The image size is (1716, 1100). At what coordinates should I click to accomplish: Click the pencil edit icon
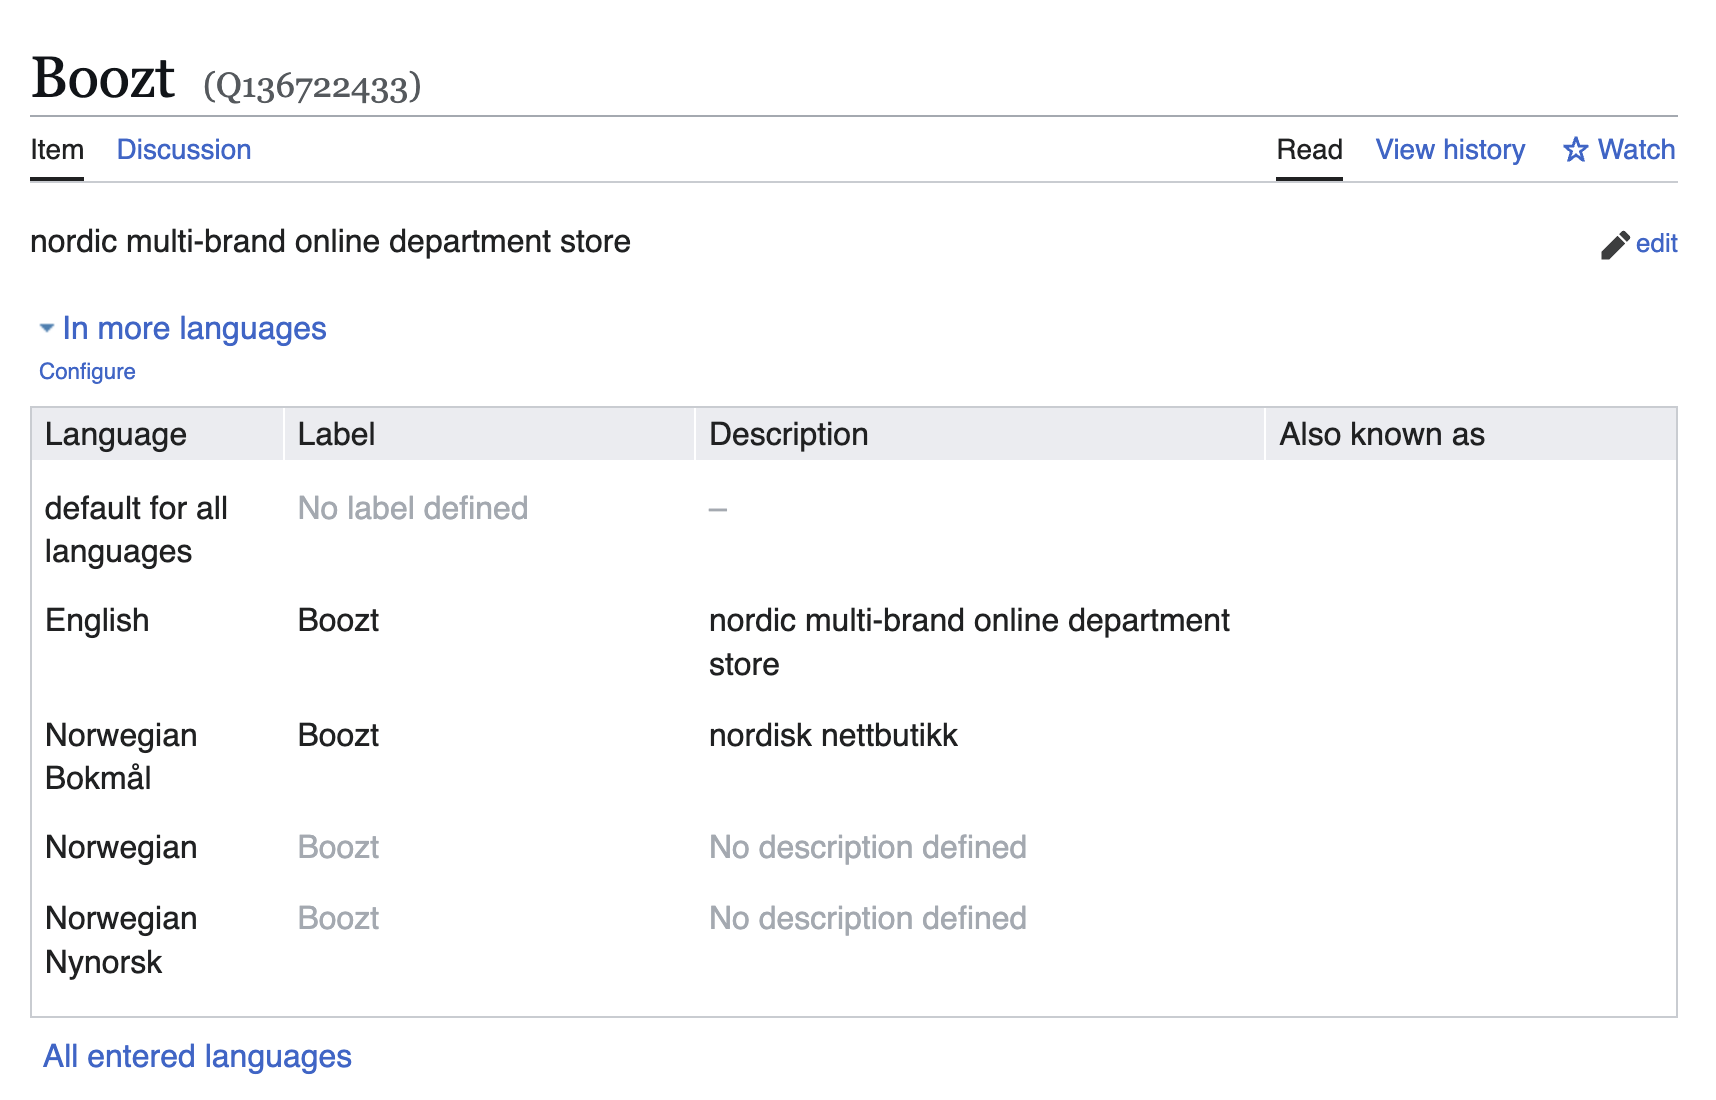[x=1615, y=245]
